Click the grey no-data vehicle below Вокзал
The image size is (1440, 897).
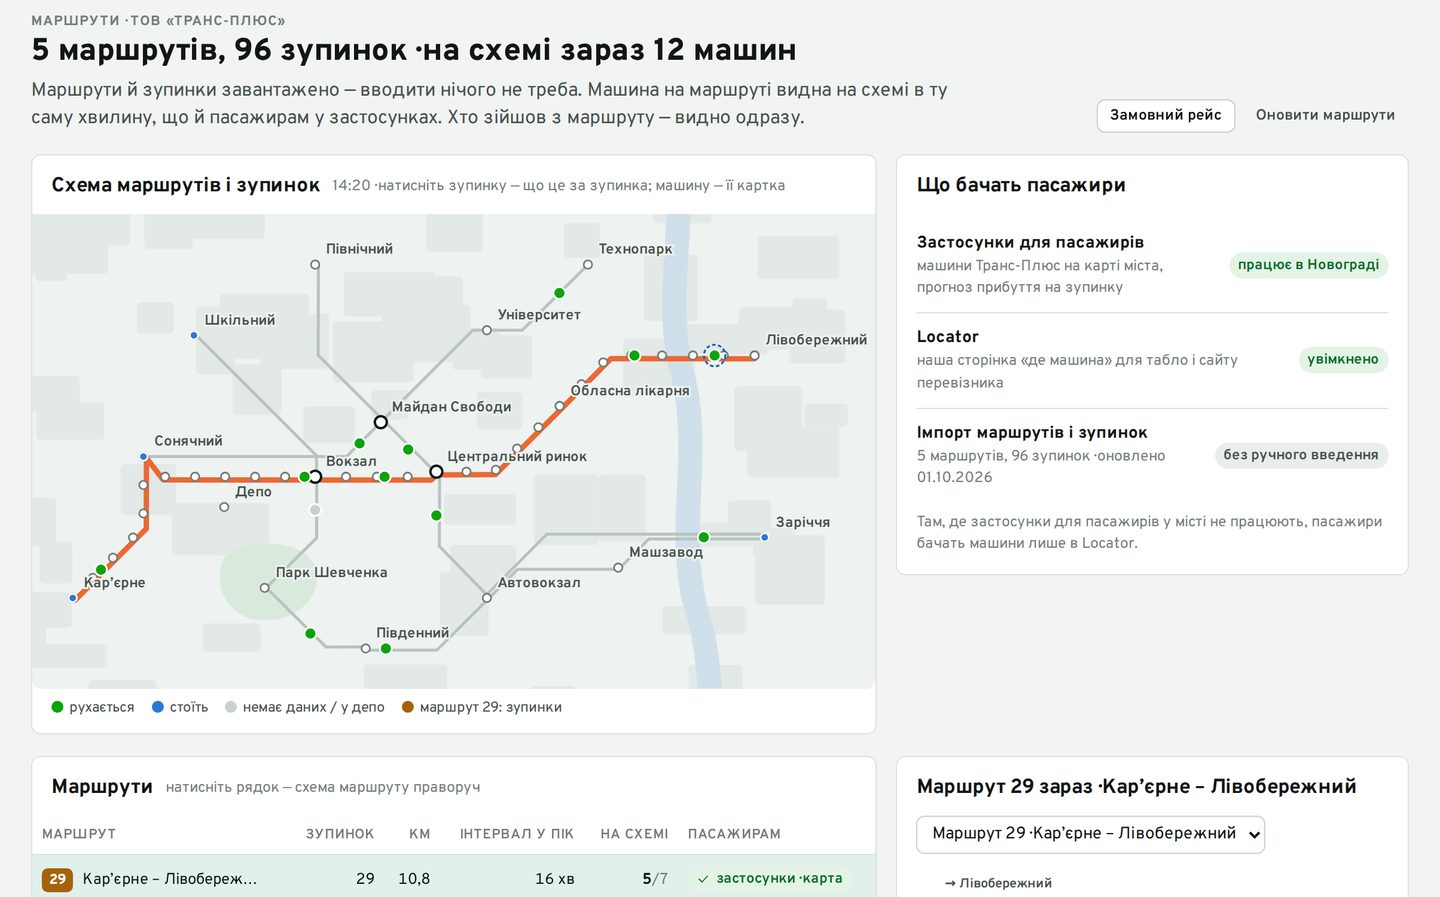[315, 510]
